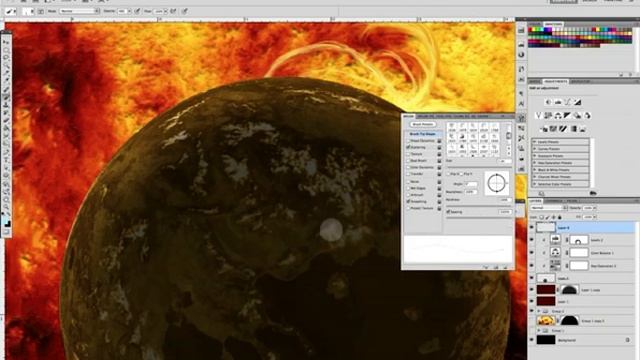
Task: Switch to the Paths tab
Action: click(x=572, y=201)
